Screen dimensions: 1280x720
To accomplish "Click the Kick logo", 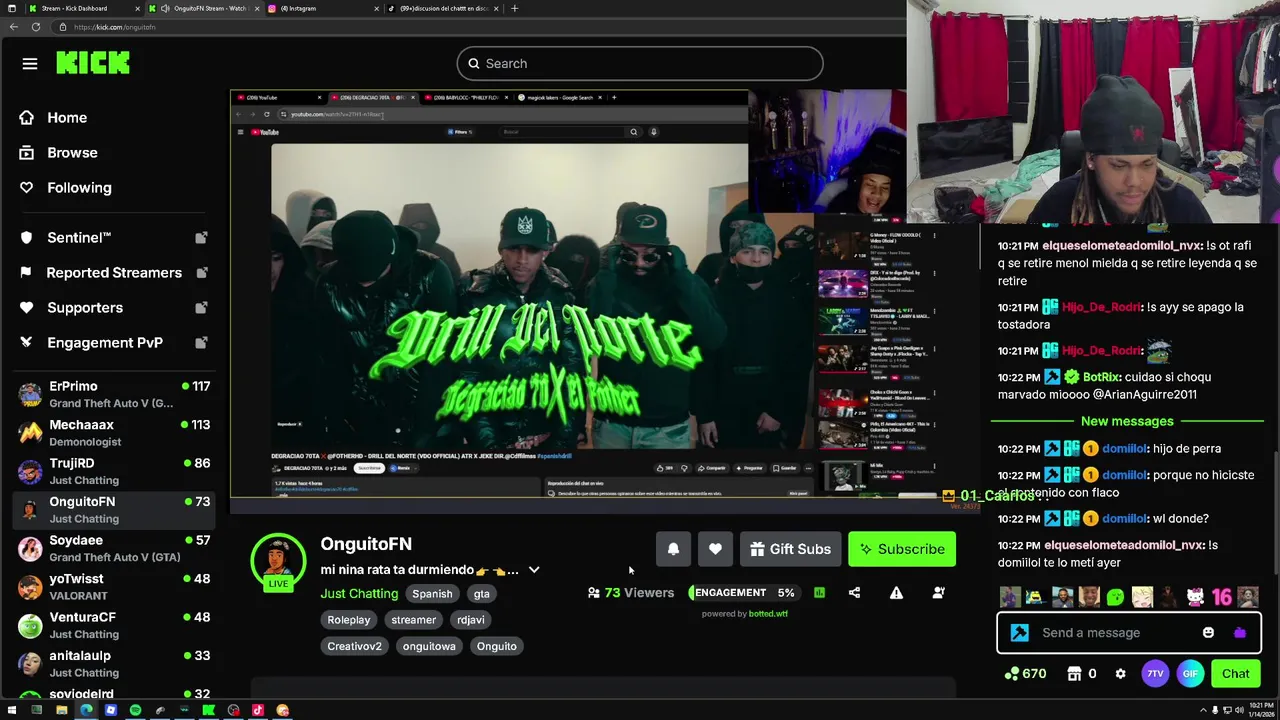I will (x=93, y=63).
